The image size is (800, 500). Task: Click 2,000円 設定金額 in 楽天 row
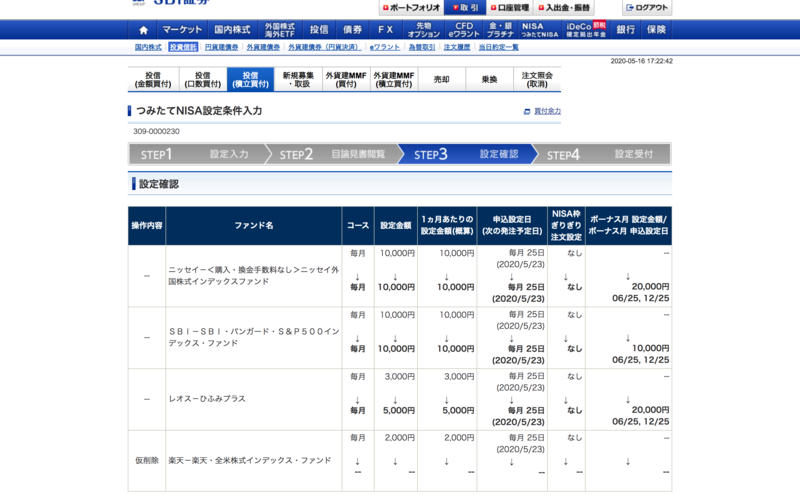(399, 438)
